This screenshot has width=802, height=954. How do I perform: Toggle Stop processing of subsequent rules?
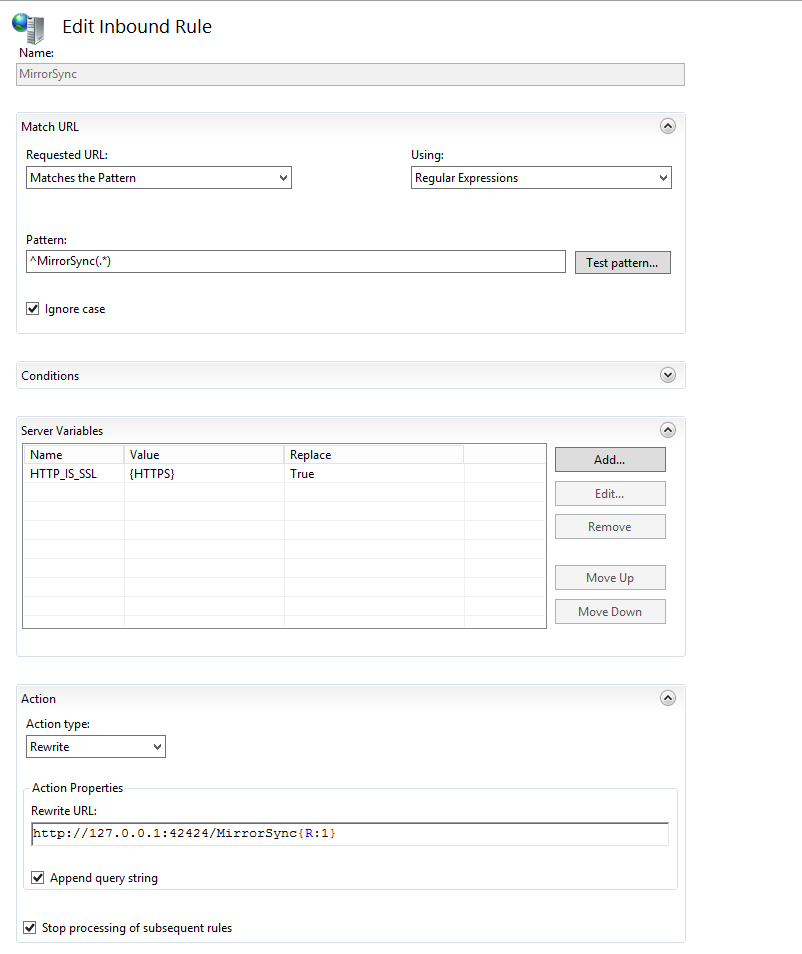point(29,927)
